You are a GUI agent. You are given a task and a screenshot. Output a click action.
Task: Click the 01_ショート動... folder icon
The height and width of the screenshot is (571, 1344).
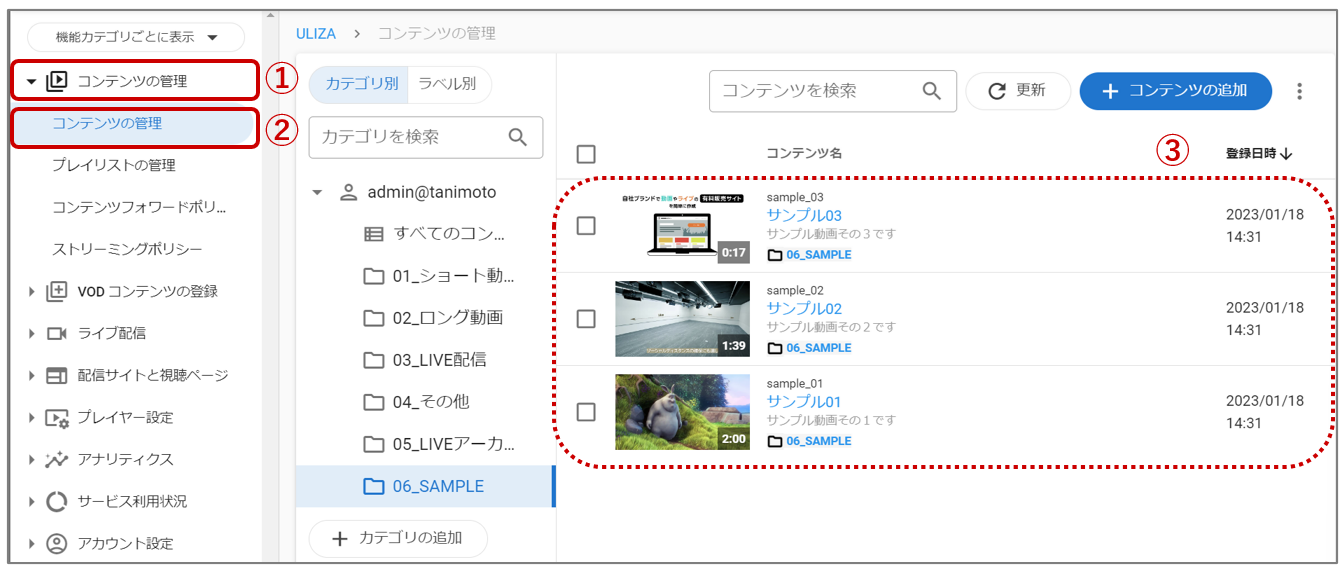[x=373, y=276]
